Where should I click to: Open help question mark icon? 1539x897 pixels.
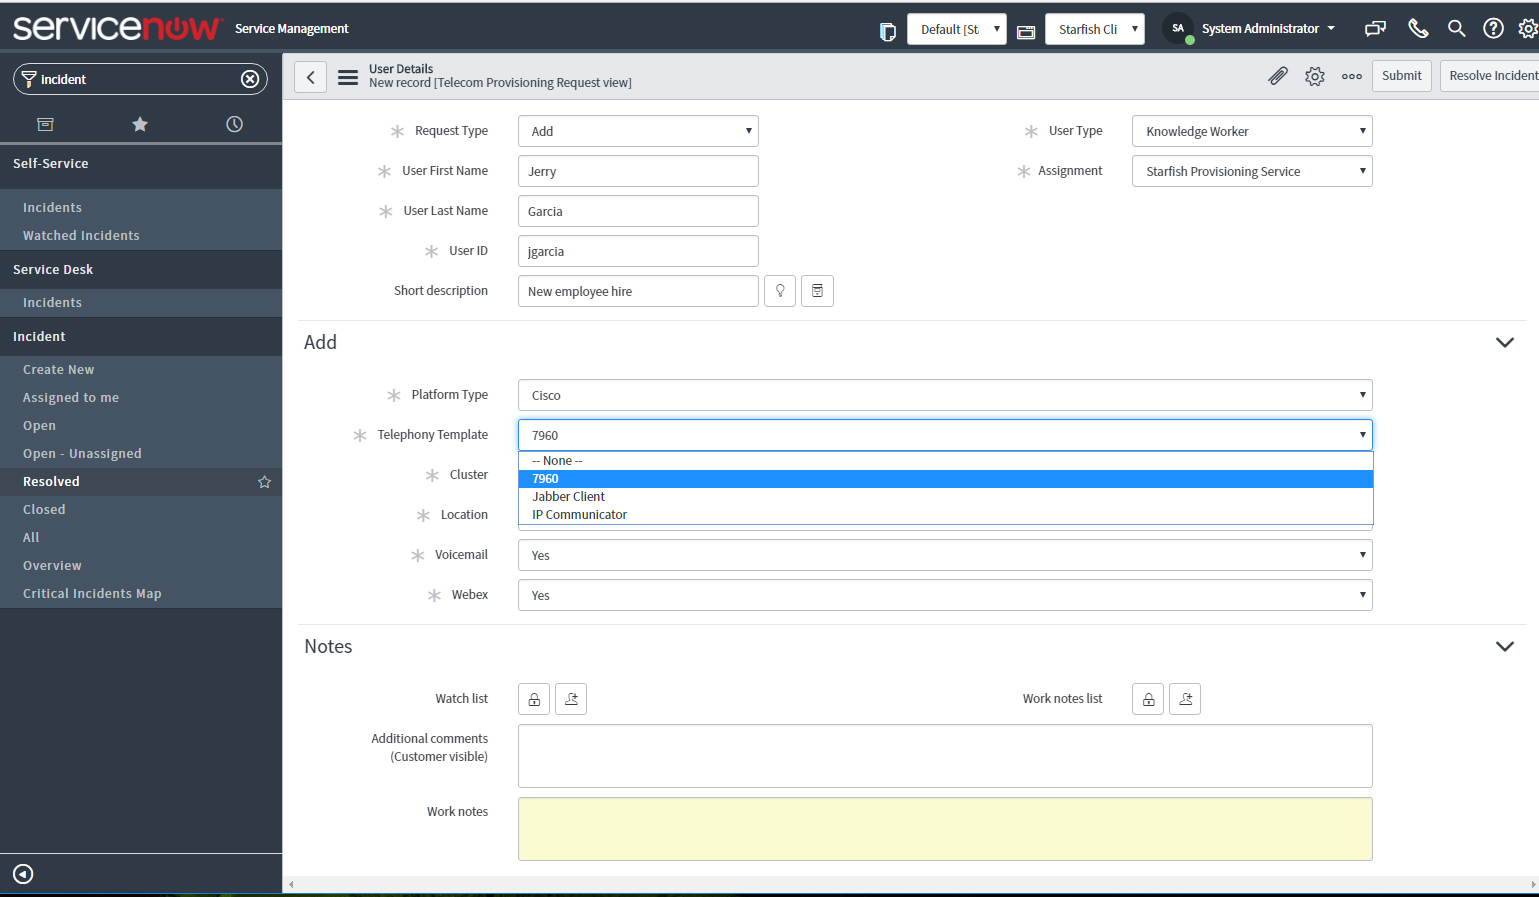coord(1493,28)
